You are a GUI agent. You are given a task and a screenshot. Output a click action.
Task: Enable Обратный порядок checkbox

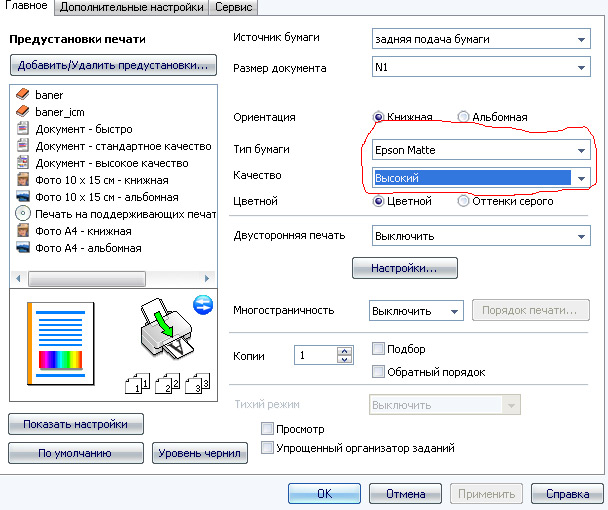click(378, 372)
